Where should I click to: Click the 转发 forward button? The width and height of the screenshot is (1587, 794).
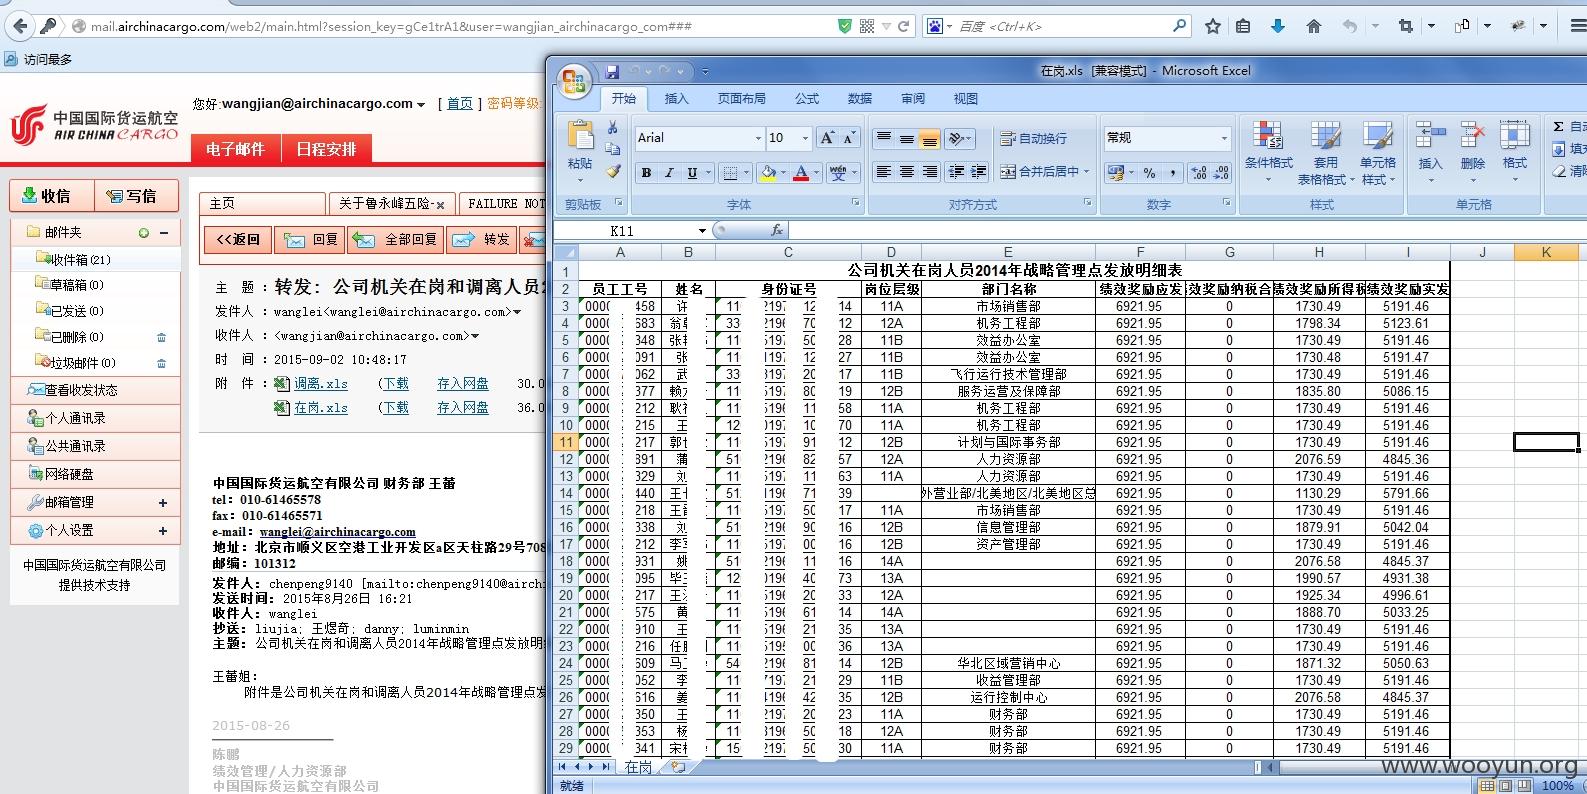(482, 240)
